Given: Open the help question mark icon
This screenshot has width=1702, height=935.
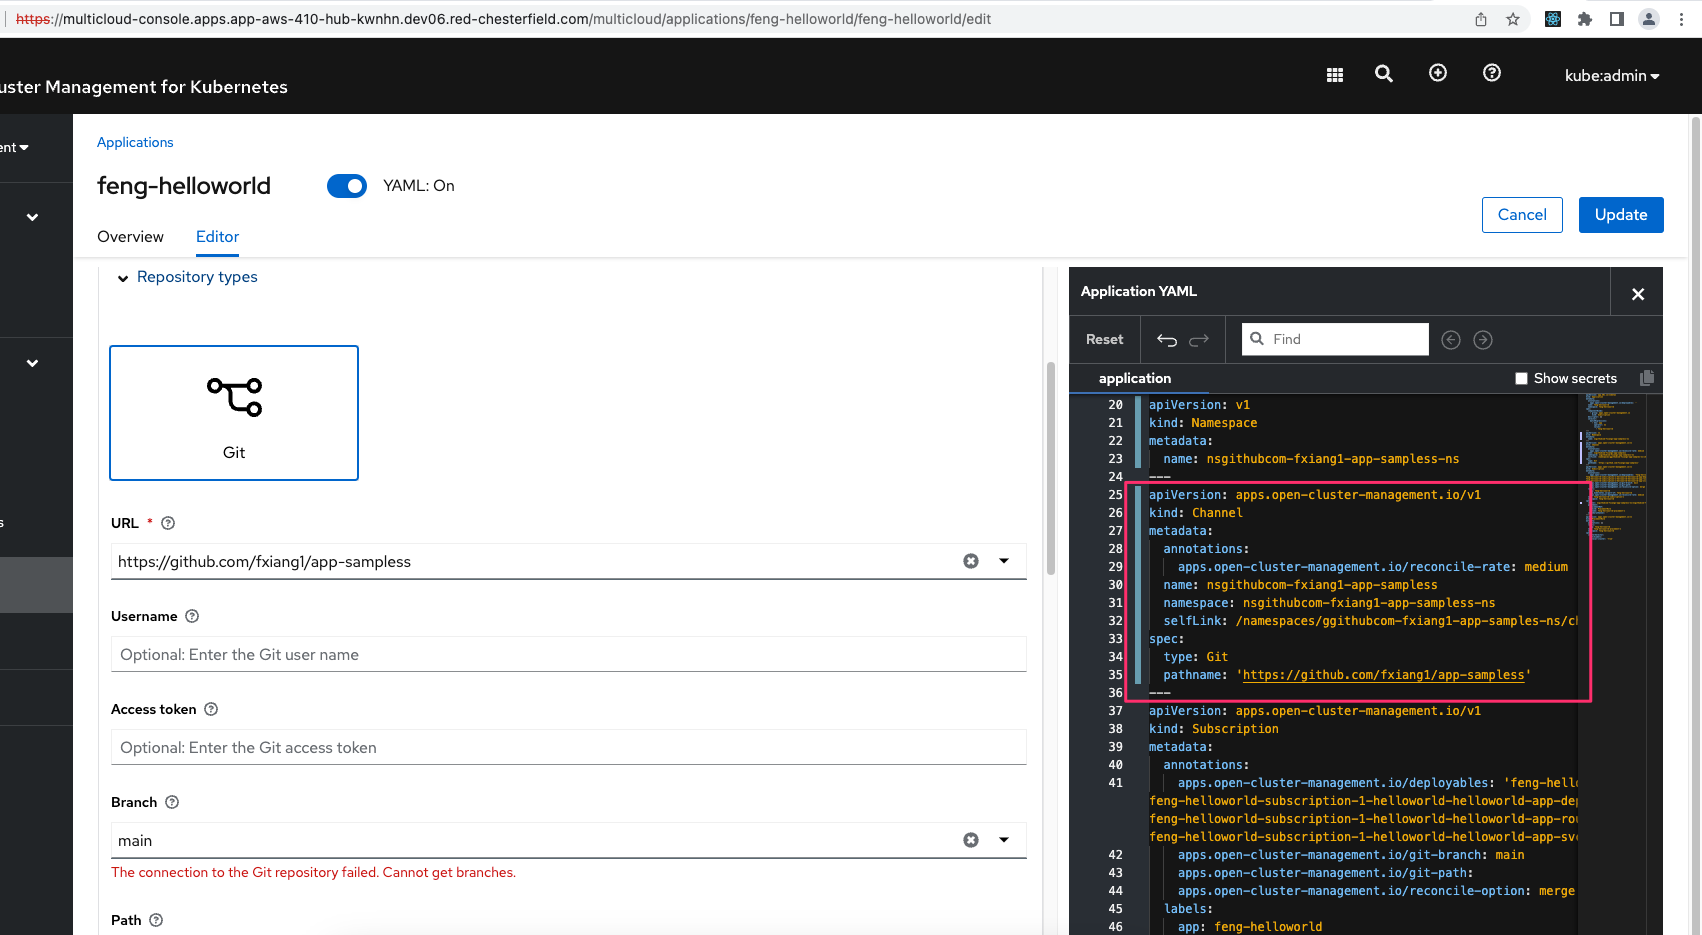Looking at the screenshot, I should point(1491,73).
